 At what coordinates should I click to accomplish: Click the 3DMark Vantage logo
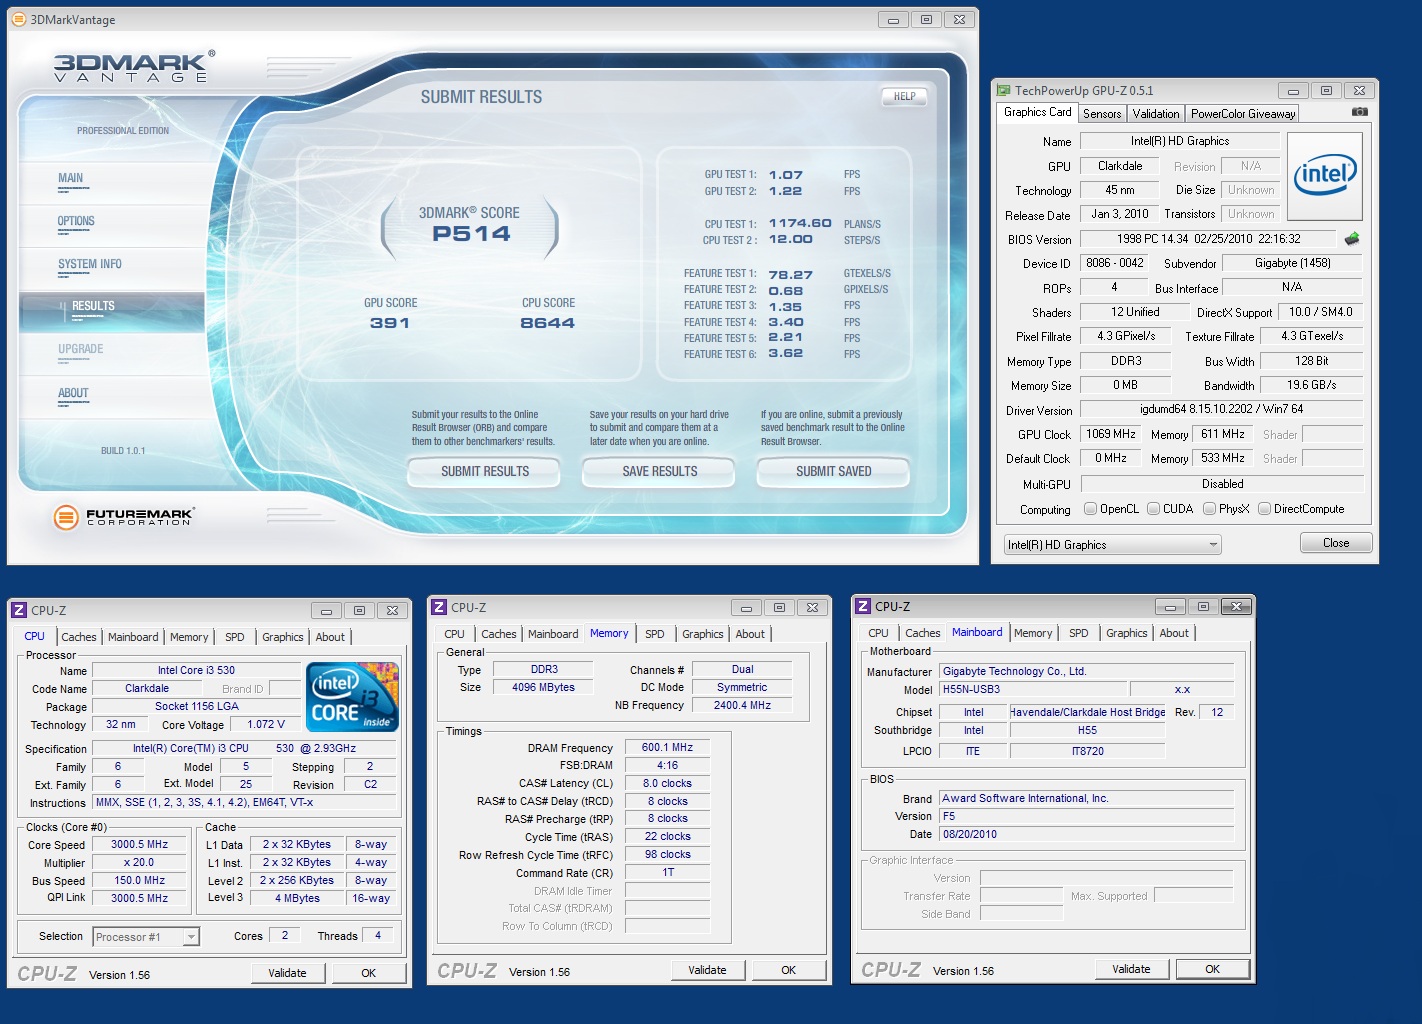(x=134, y=67)
